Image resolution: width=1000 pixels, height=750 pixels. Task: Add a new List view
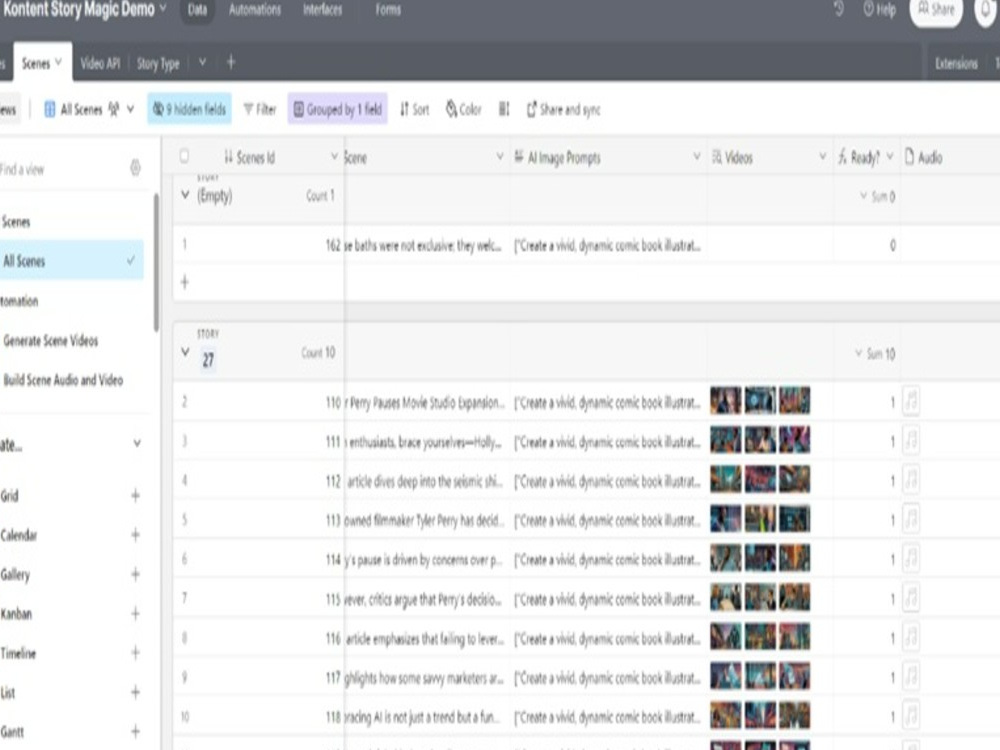(x=135, y=692)
